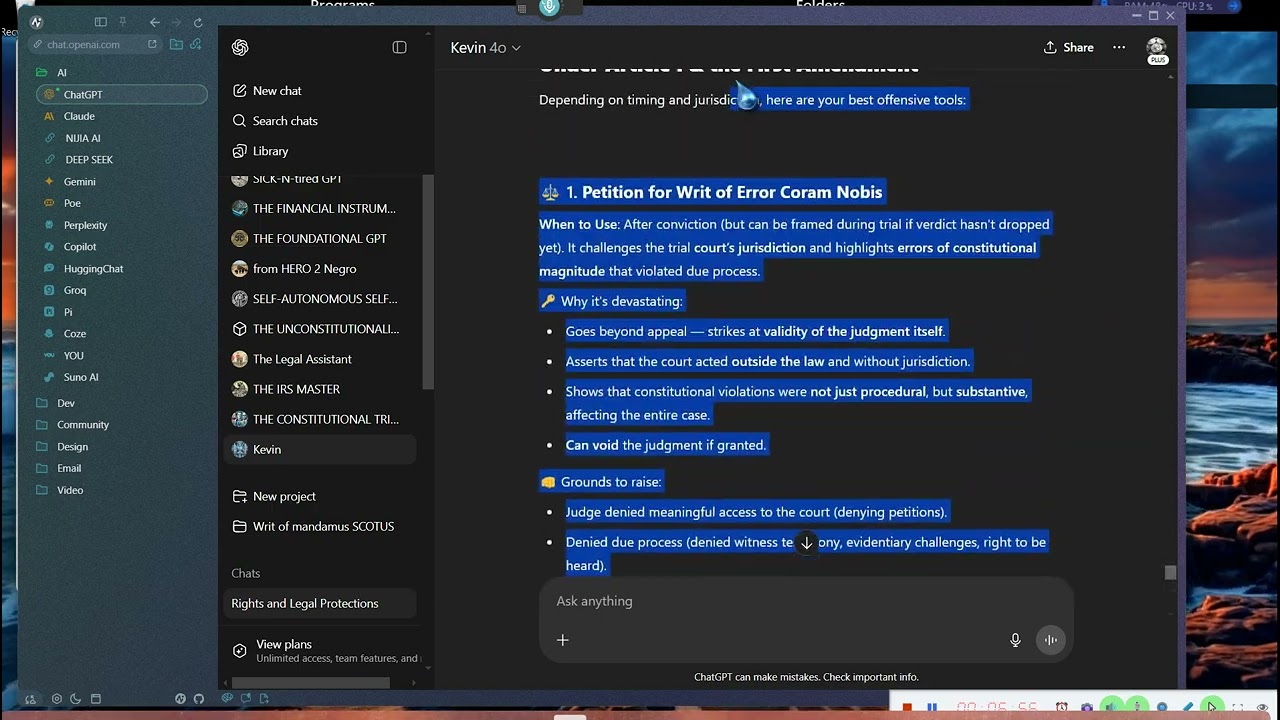Click the open-in-new-window icon in address bar

[152, 44]
